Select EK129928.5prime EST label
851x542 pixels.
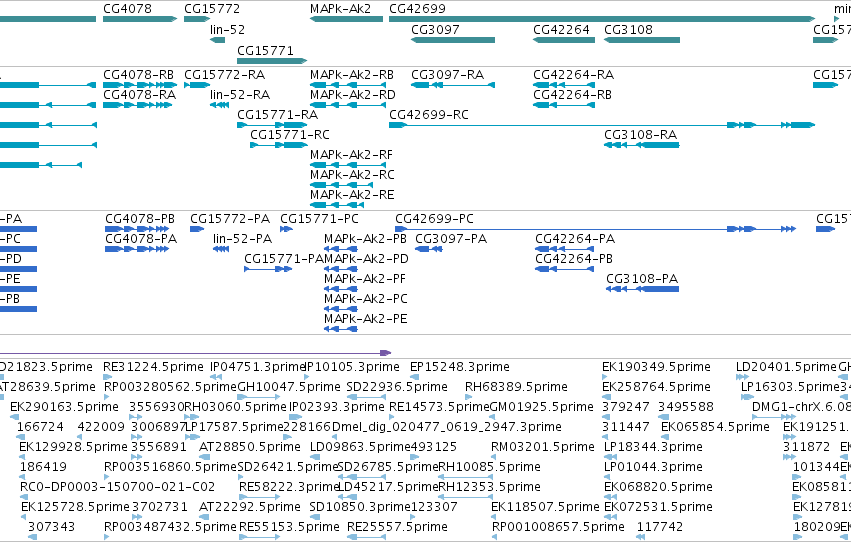tap(73, 447)
